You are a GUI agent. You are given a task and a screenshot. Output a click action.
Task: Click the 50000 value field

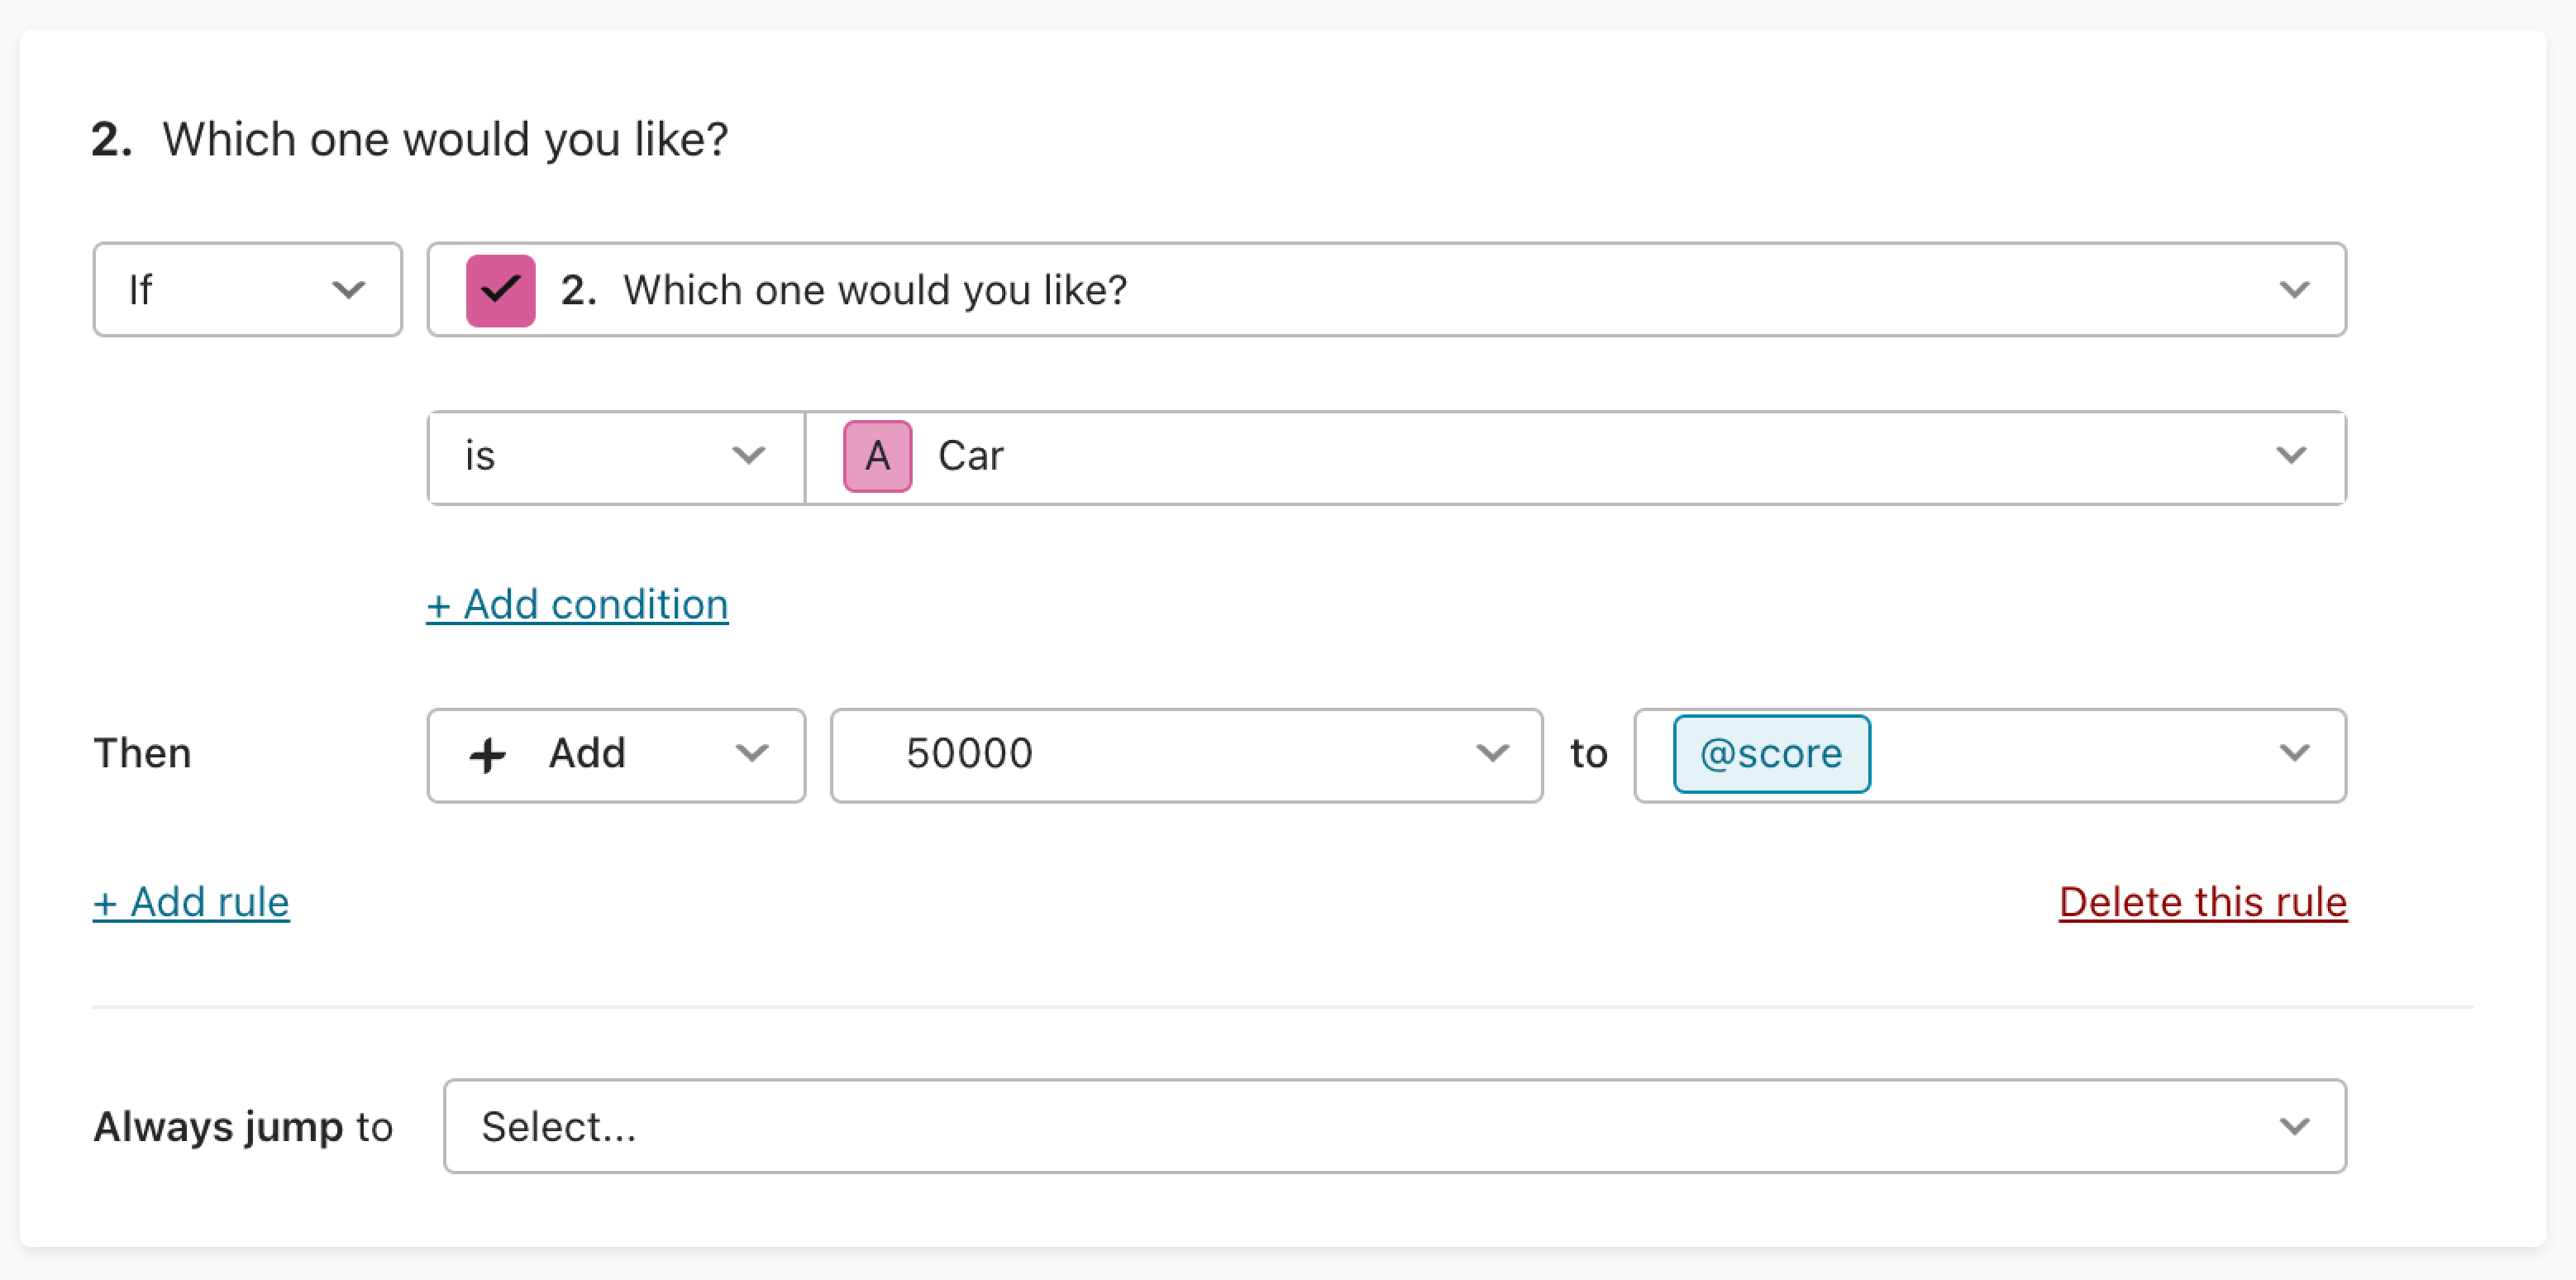(x=1186, y=755)
